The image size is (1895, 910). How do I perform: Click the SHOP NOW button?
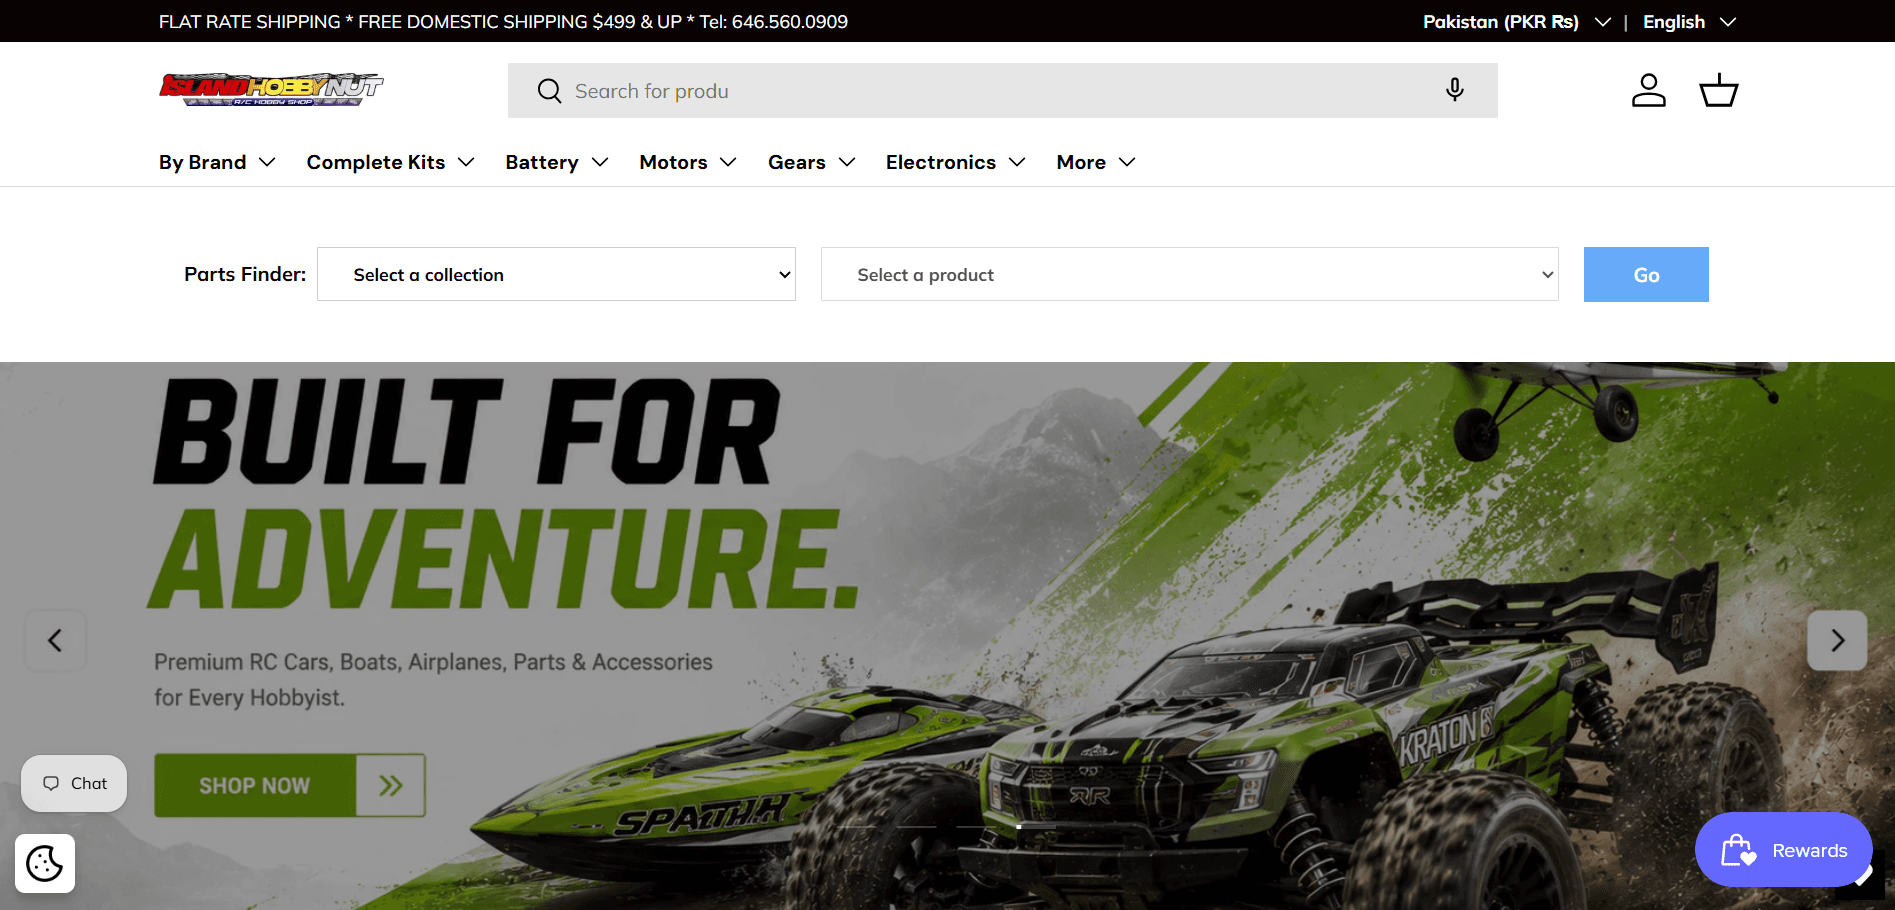click(290, 785)
